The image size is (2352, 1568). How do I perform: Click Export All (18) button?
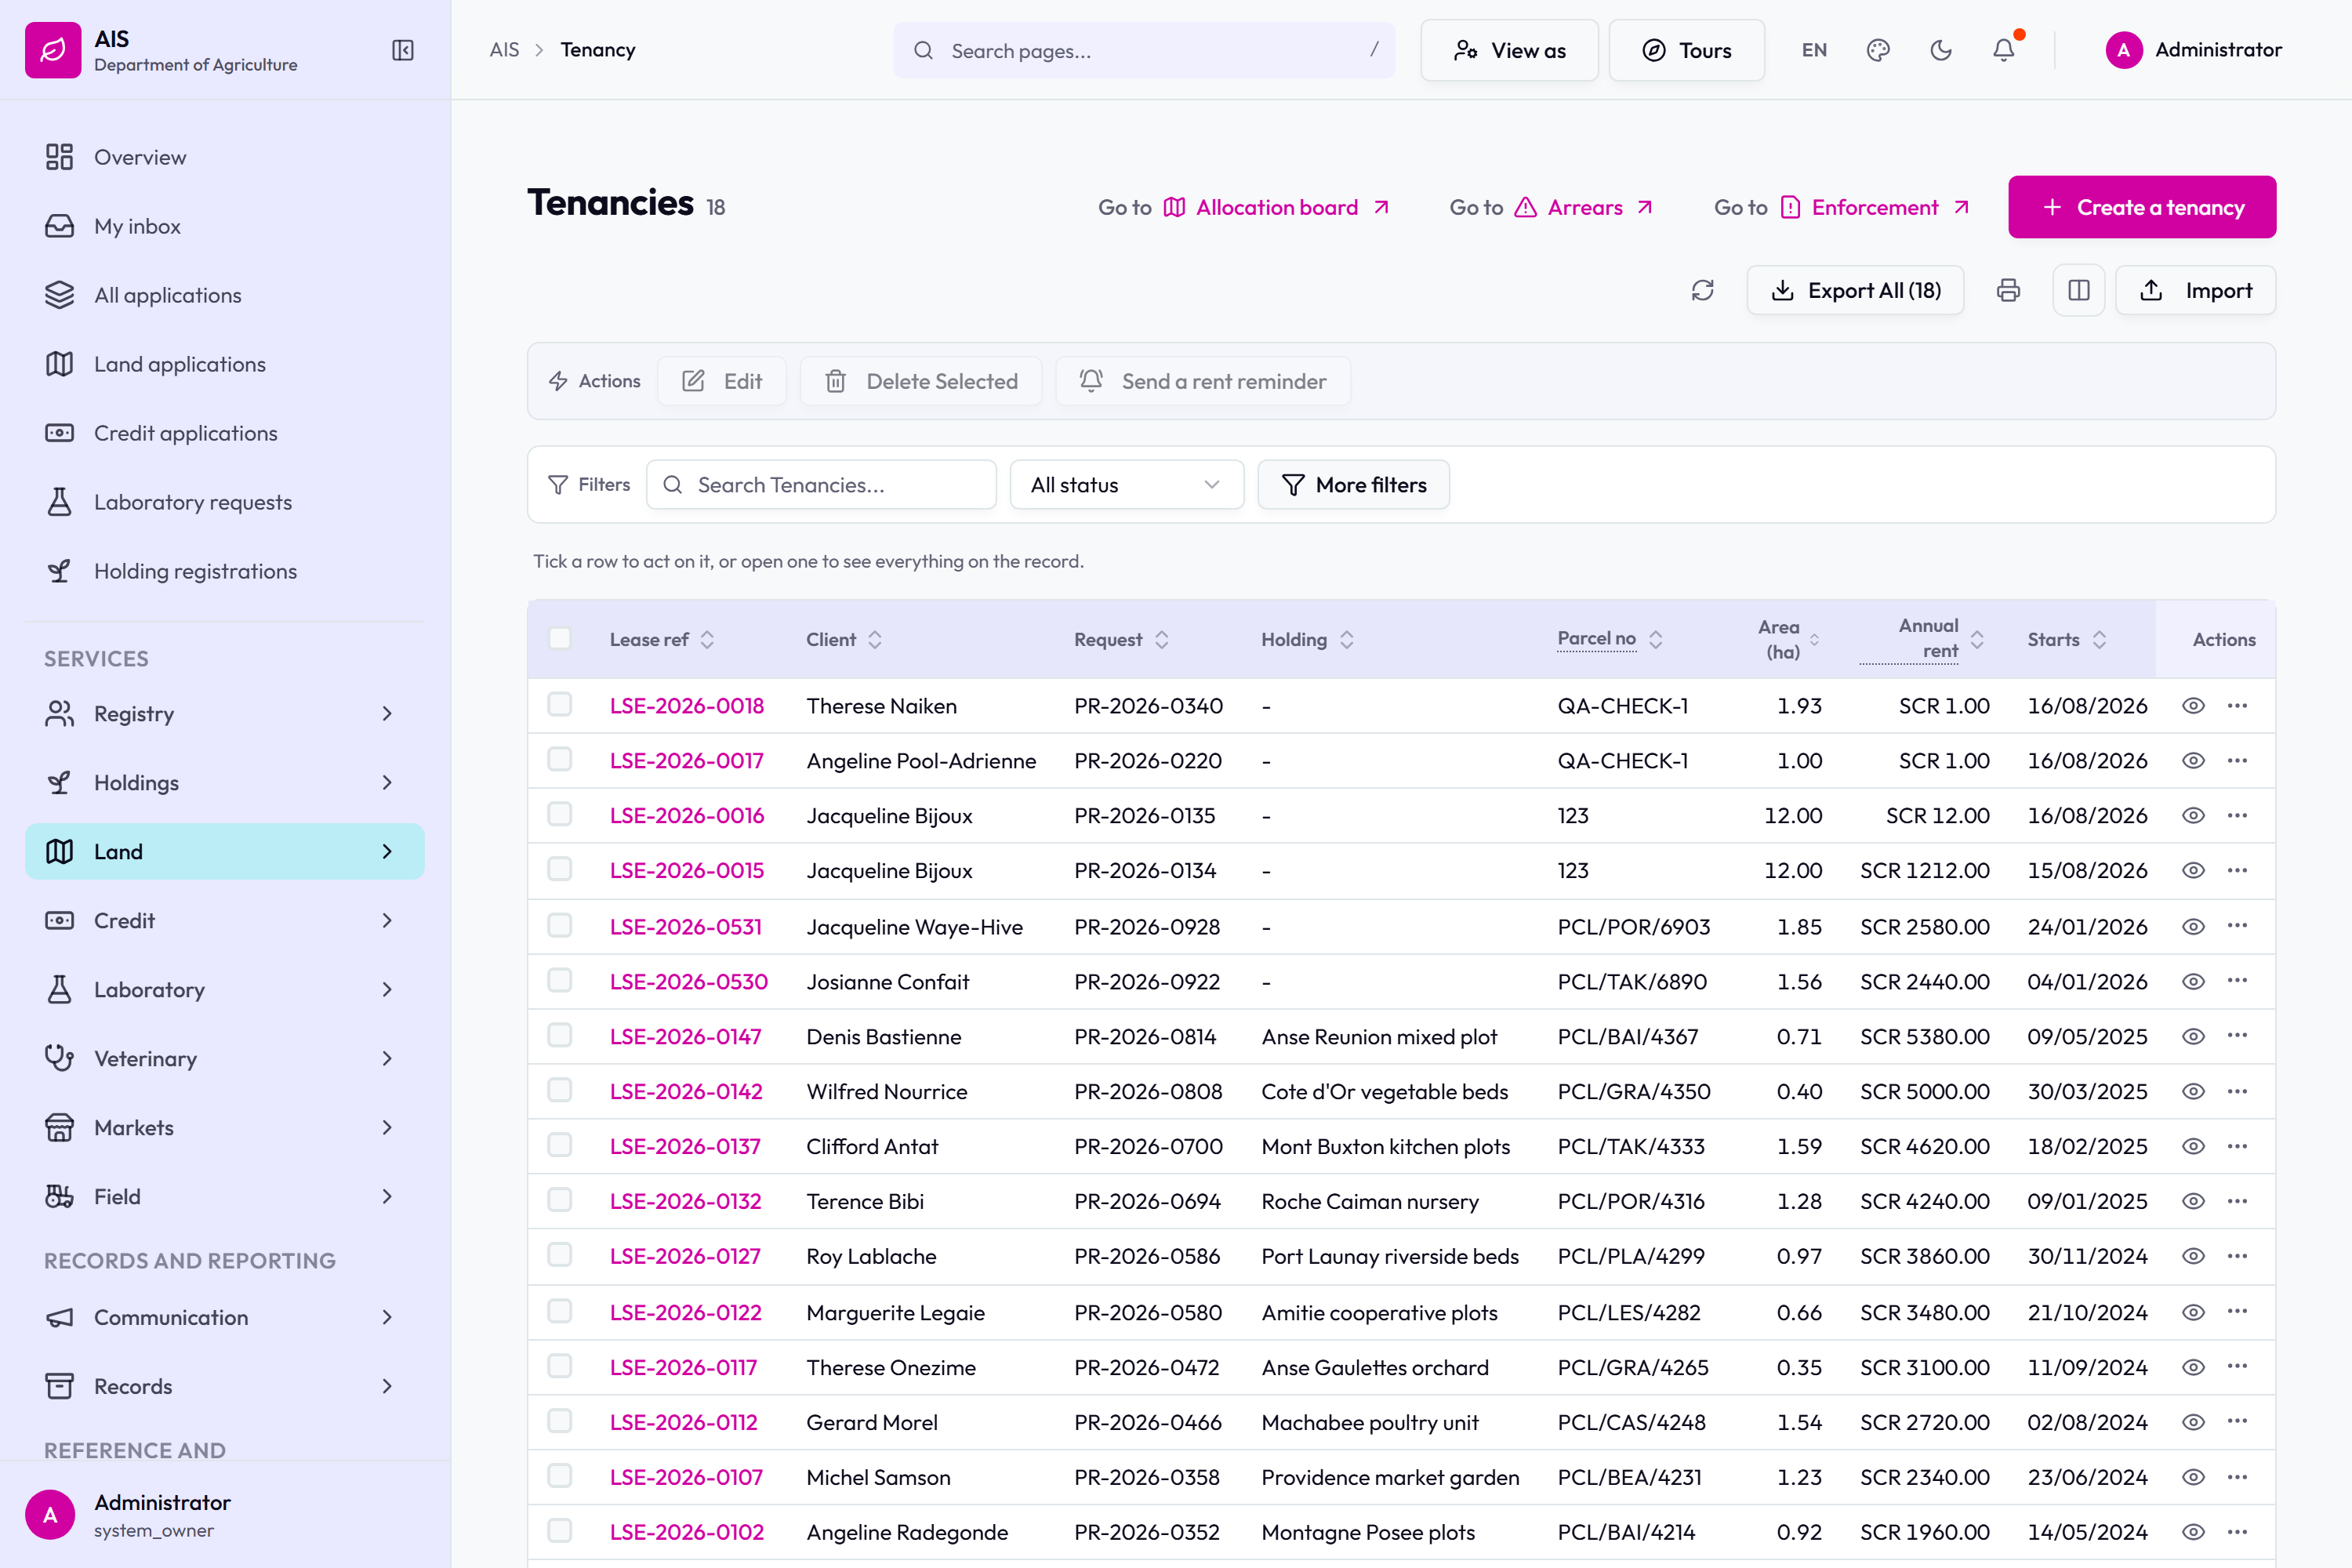(x=1855, y=290)
